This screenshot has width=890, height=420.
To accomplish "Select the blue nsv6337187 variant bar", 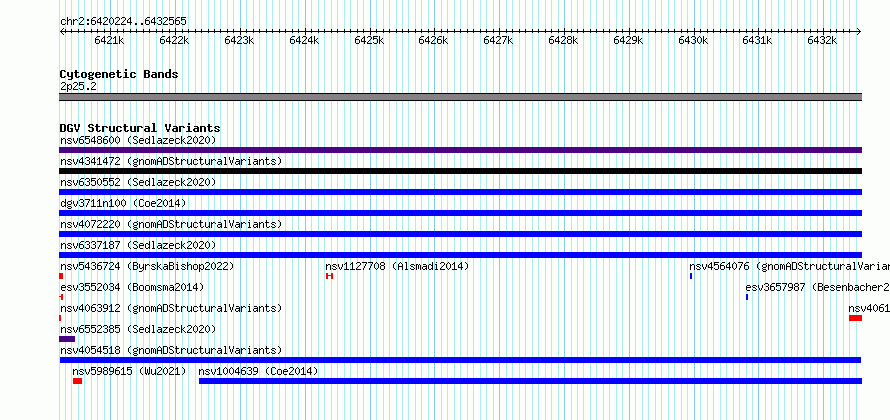I will point(460,255).
